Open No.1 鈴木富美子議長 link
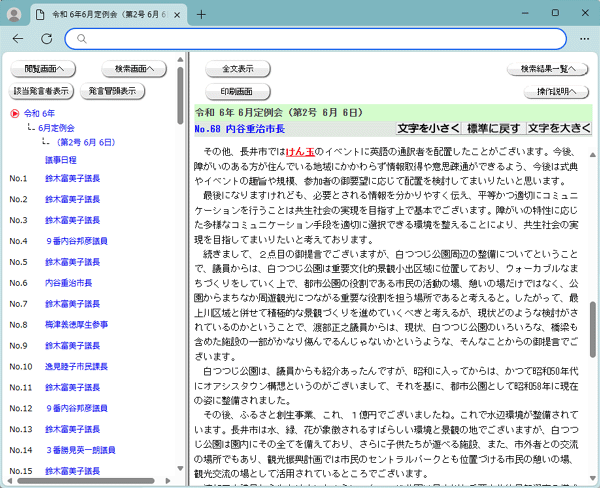600x488 pixels. pos(72,178)
